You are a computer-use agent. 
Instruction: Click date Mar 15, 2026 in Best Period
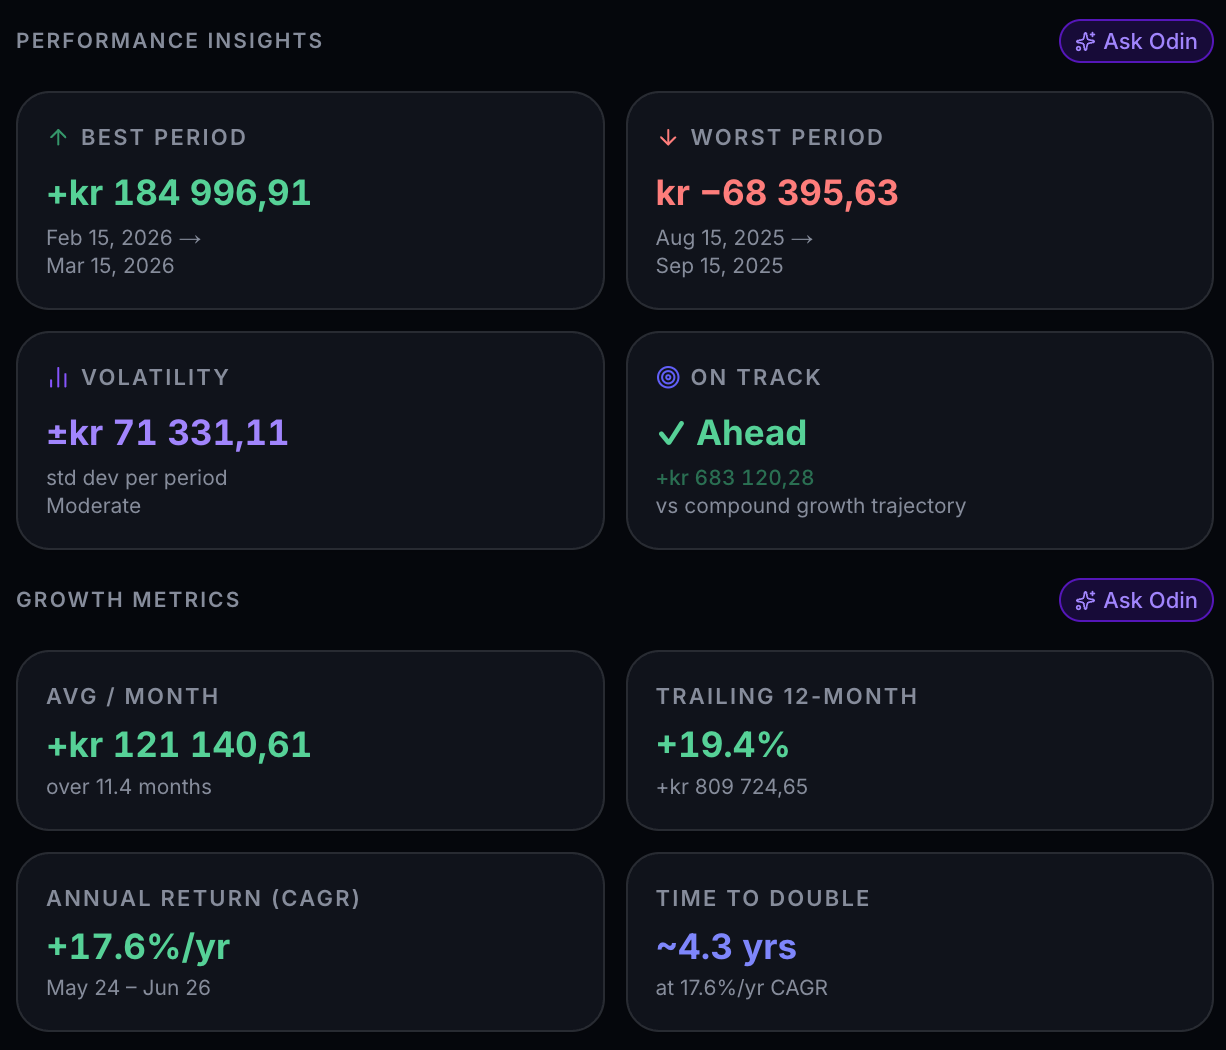[110, 266]
